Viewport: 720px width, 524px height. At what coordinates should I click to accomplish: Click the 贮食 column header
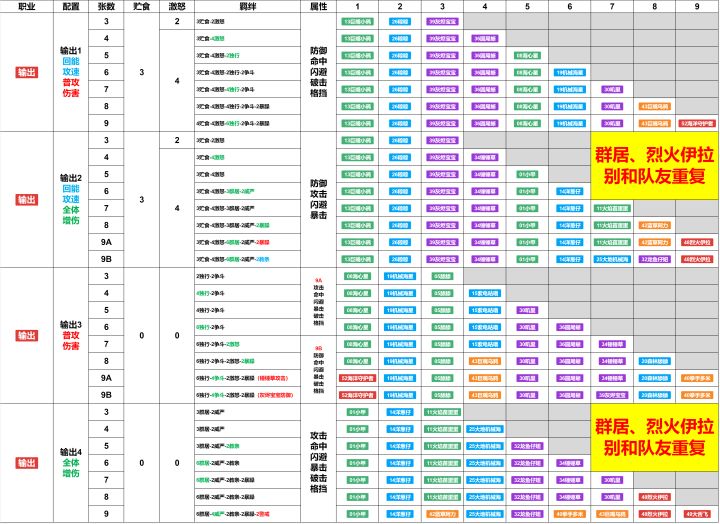click(141, 6)
